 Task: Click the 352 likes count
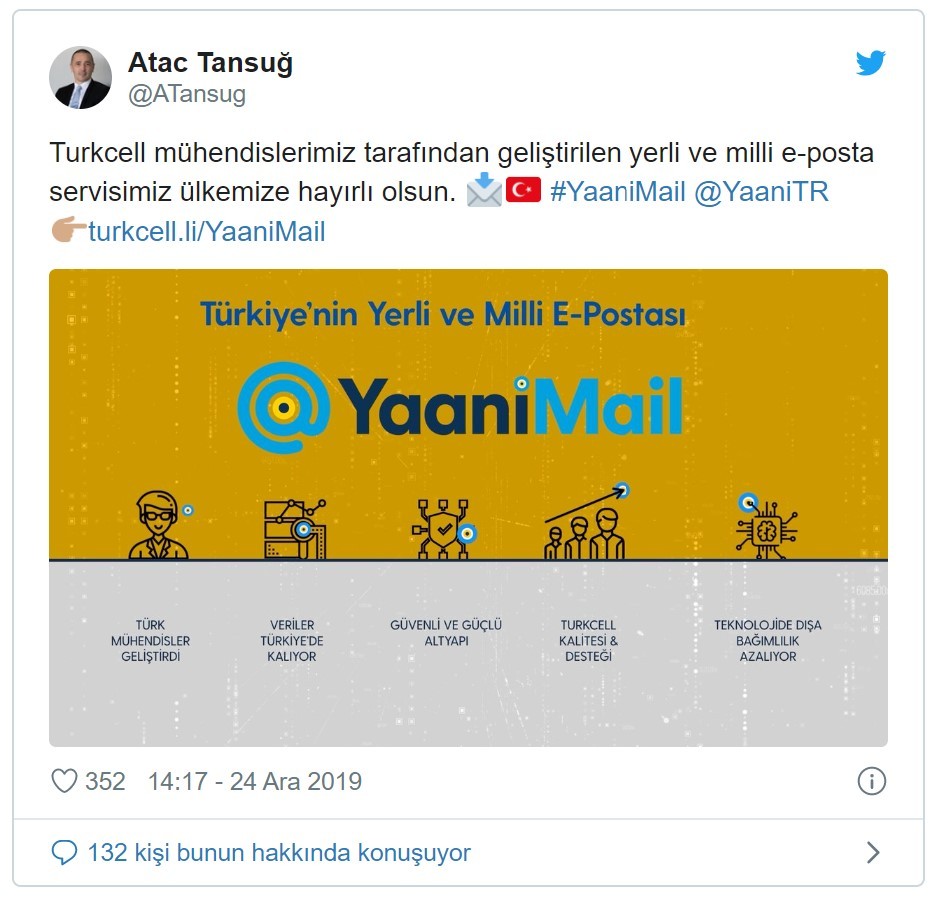(x=105, y=781)
